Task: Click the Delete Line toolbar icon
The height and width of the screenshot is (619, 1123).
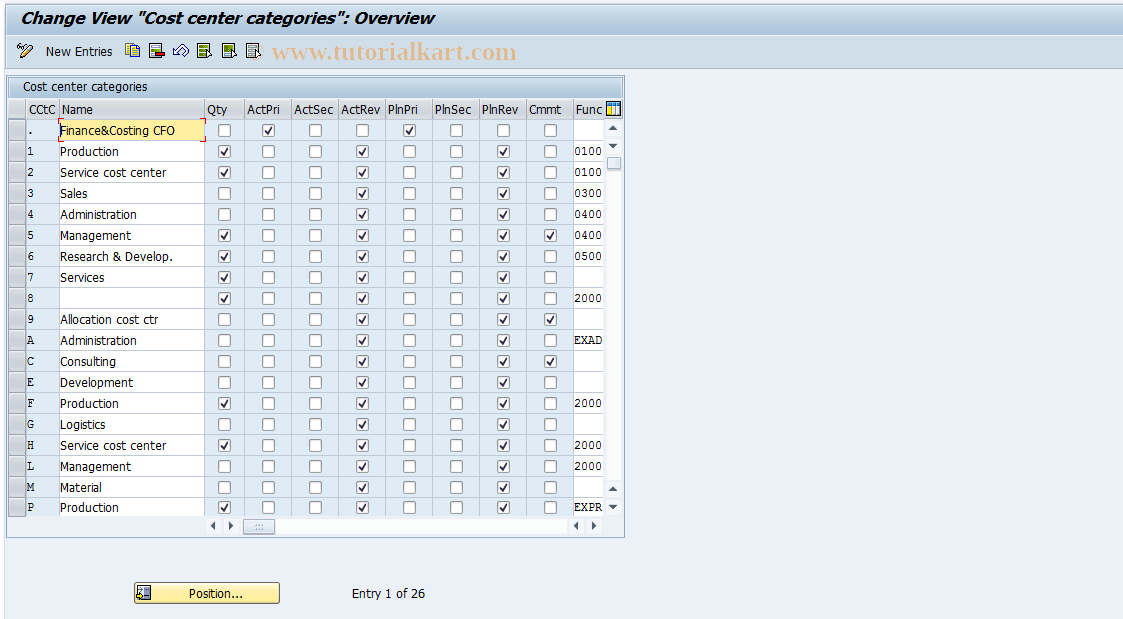Action: pos(156,51)
